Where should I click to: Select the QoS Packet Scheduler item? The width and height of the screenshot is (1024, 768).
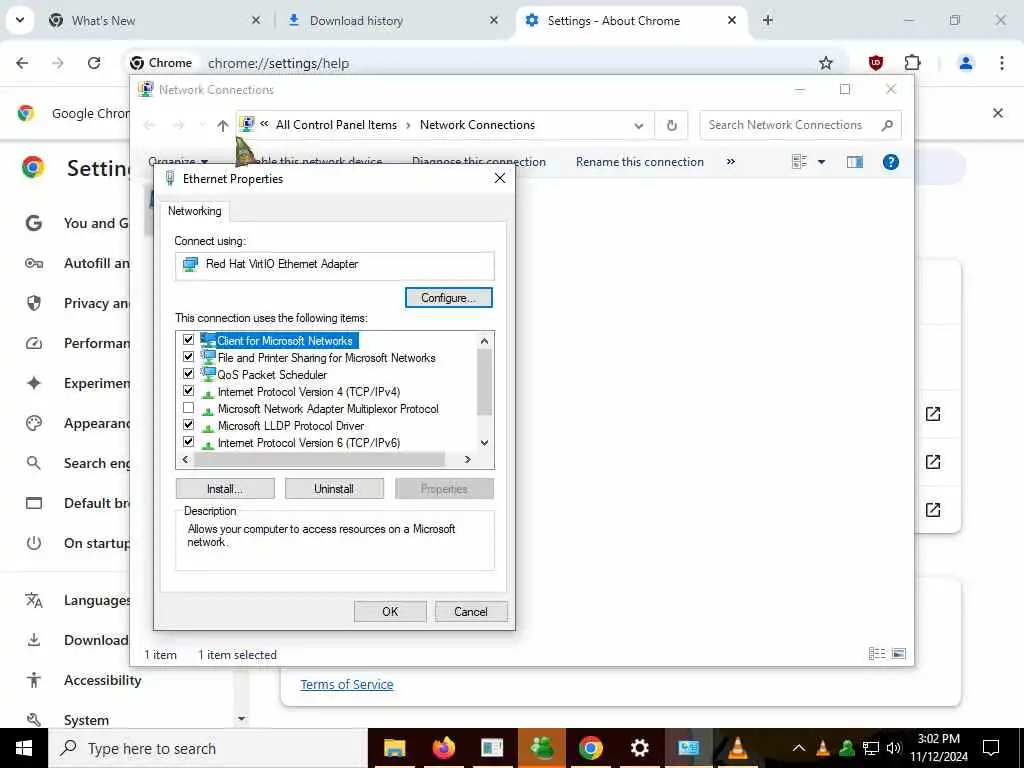click(272, 375)
